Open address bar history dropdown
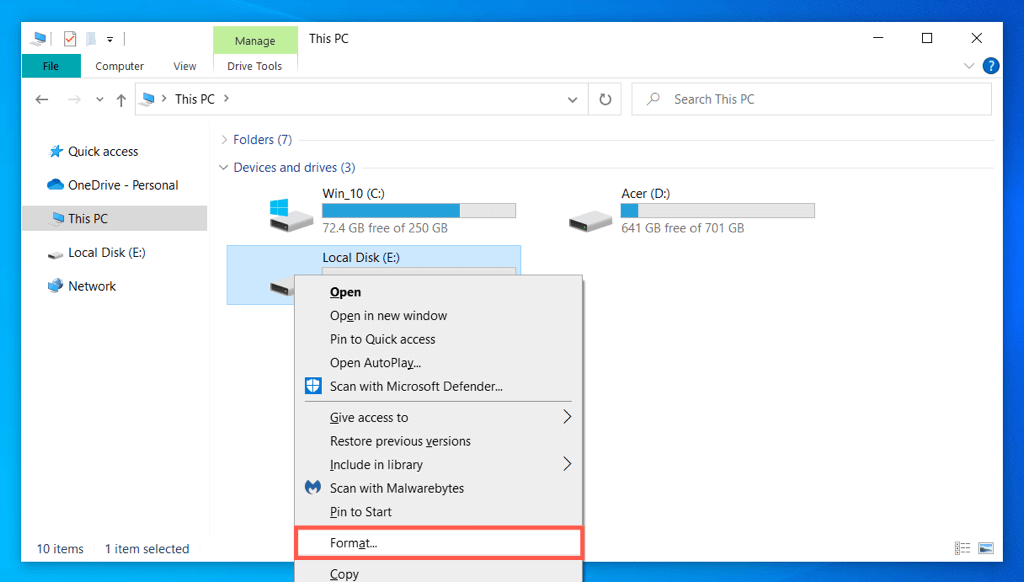 (x=572, y=99)
